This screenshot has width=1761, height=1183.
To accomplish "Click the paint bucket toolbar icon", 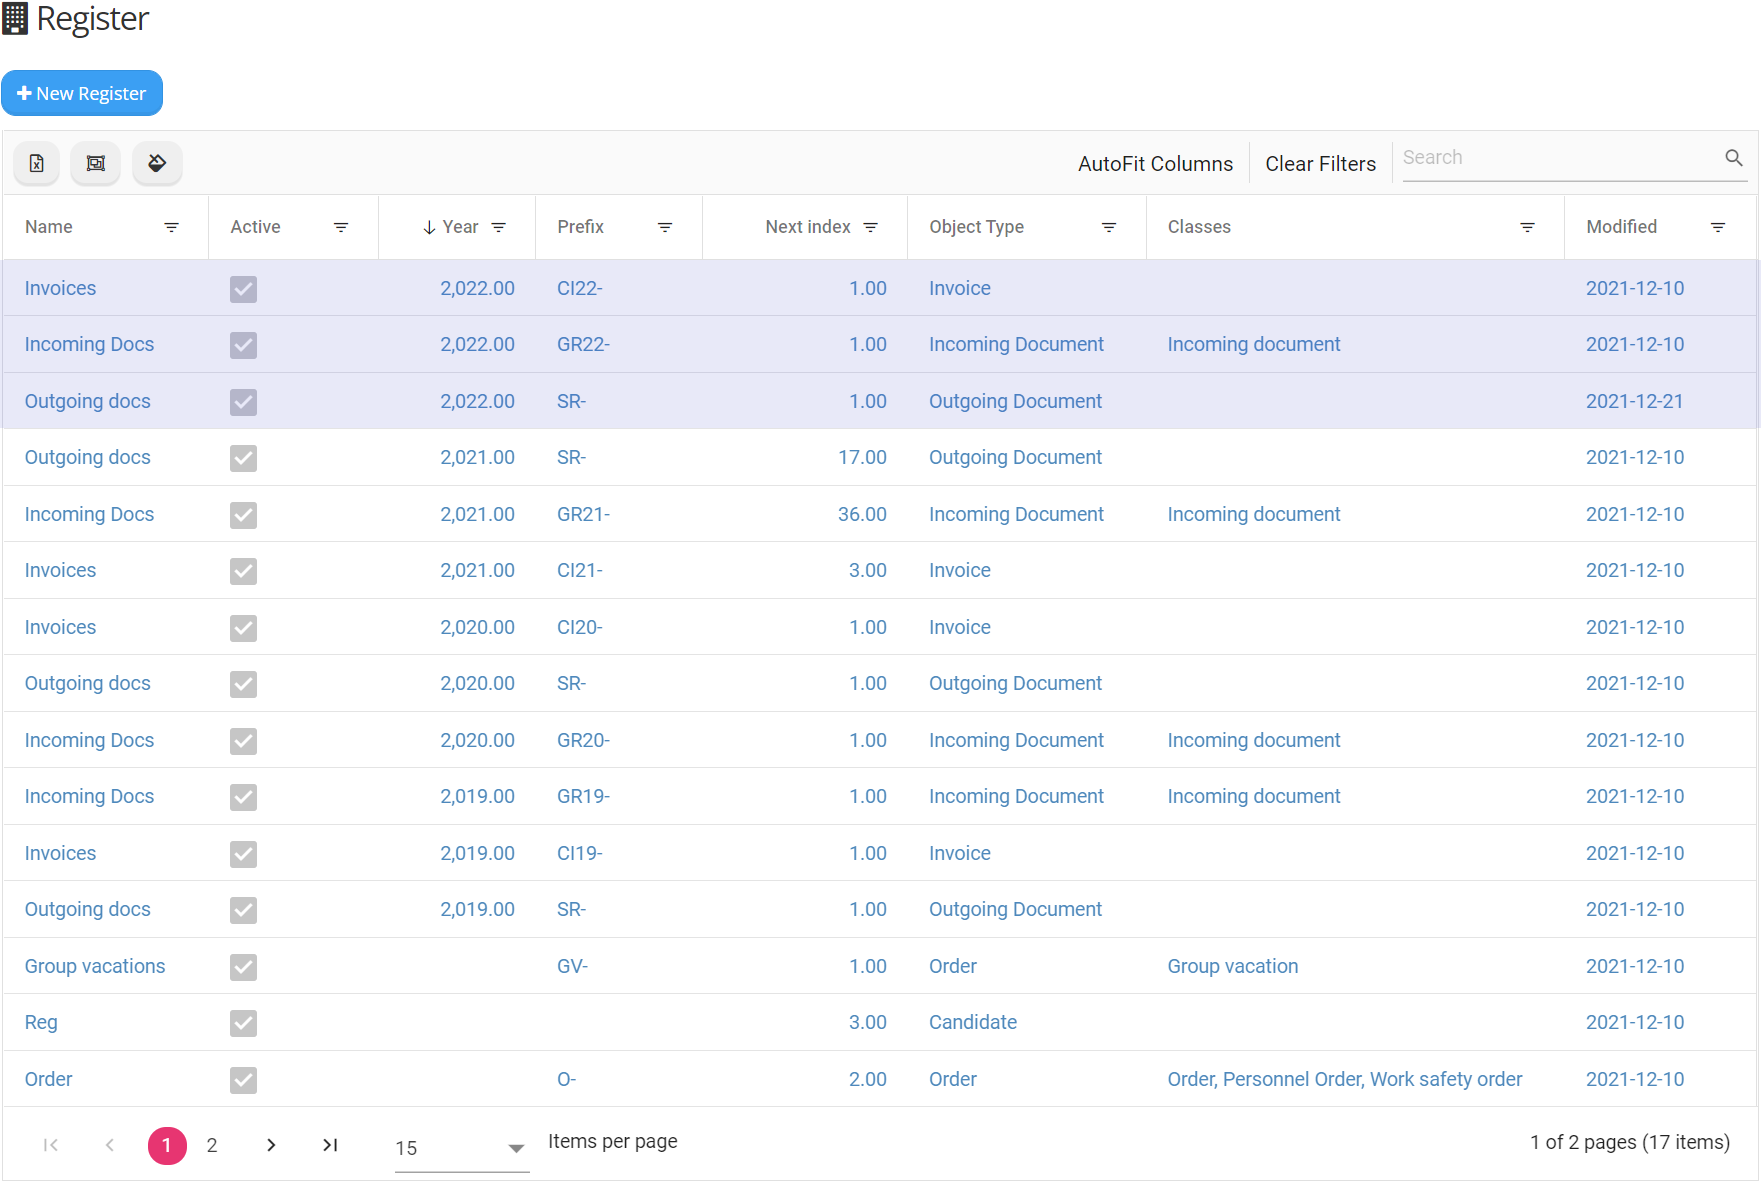I will [157, 163].
